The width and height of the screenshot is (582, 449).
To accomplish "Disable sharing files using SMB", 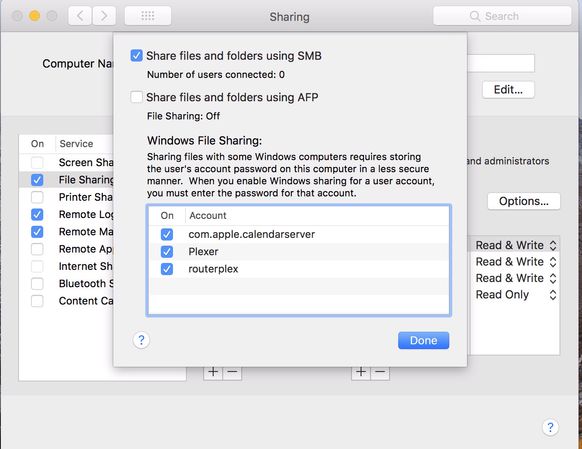I will pos(137,56).
